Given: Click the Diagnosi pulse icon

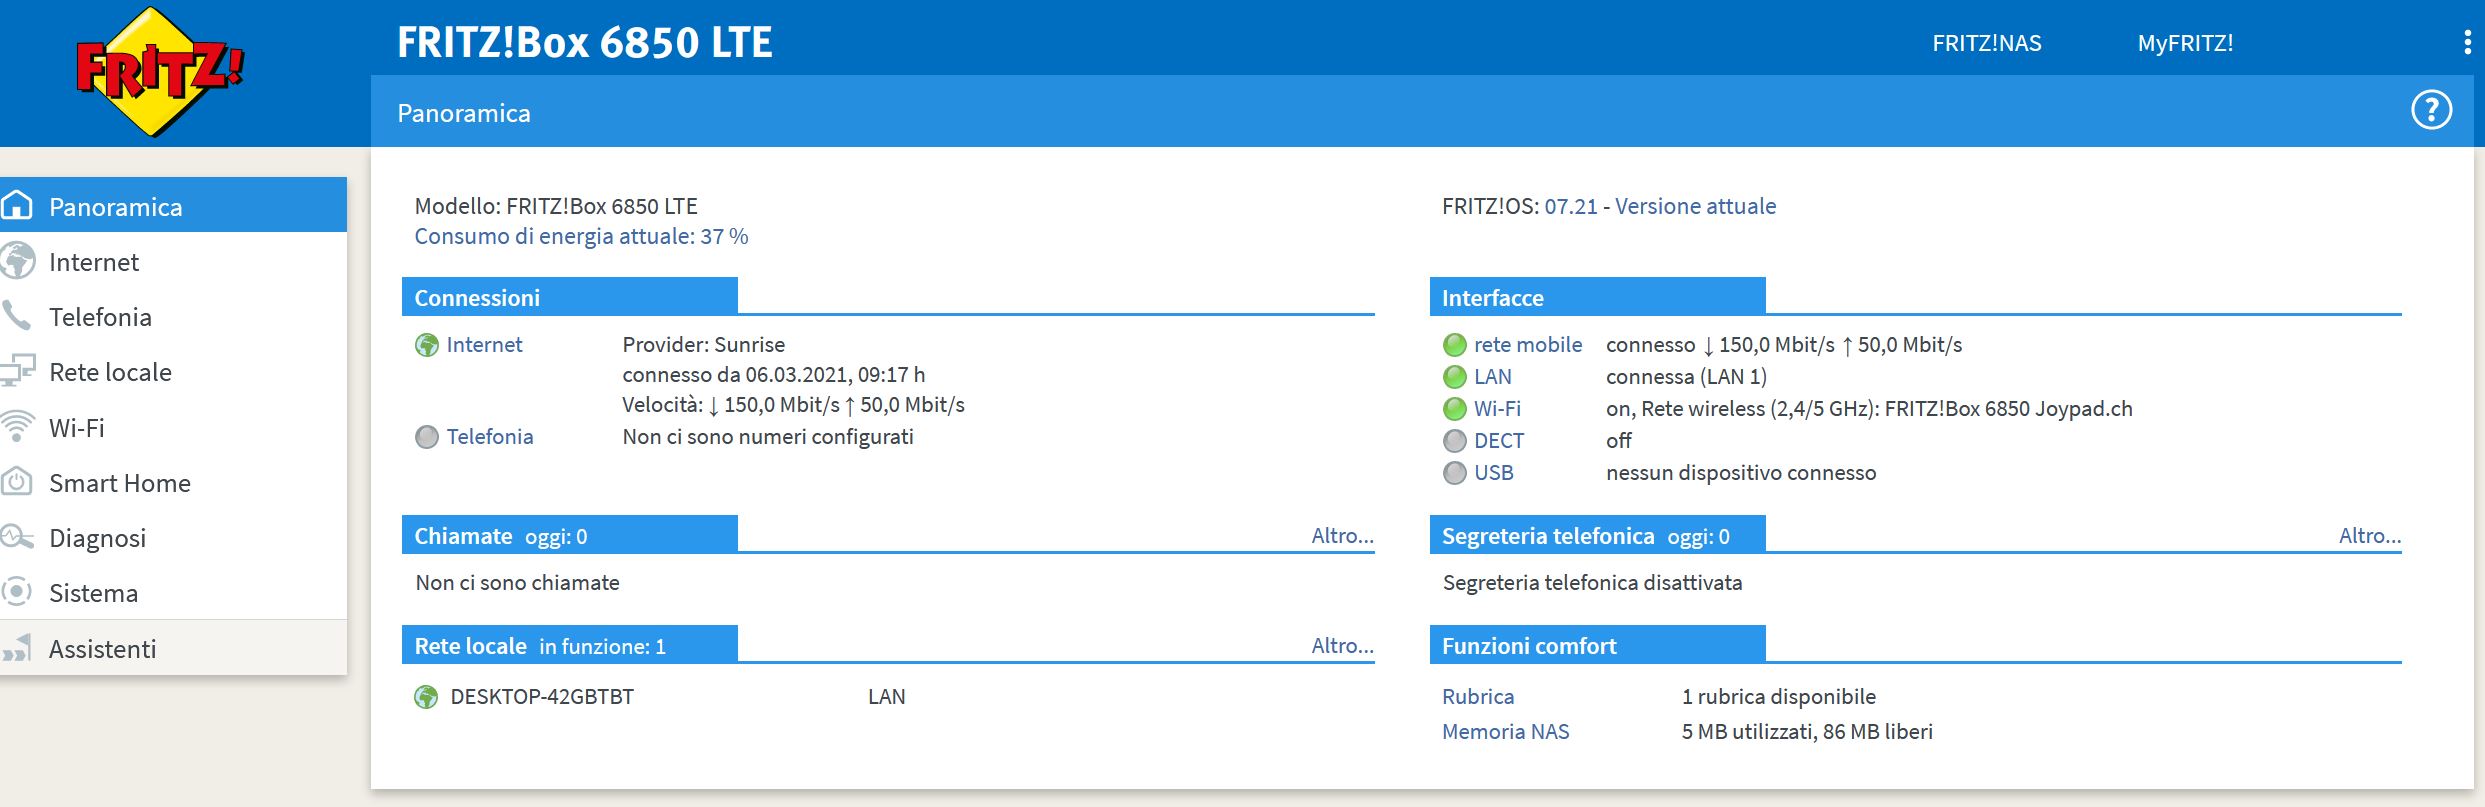Looking at the screenshot, I should click(x=17, y=537).
